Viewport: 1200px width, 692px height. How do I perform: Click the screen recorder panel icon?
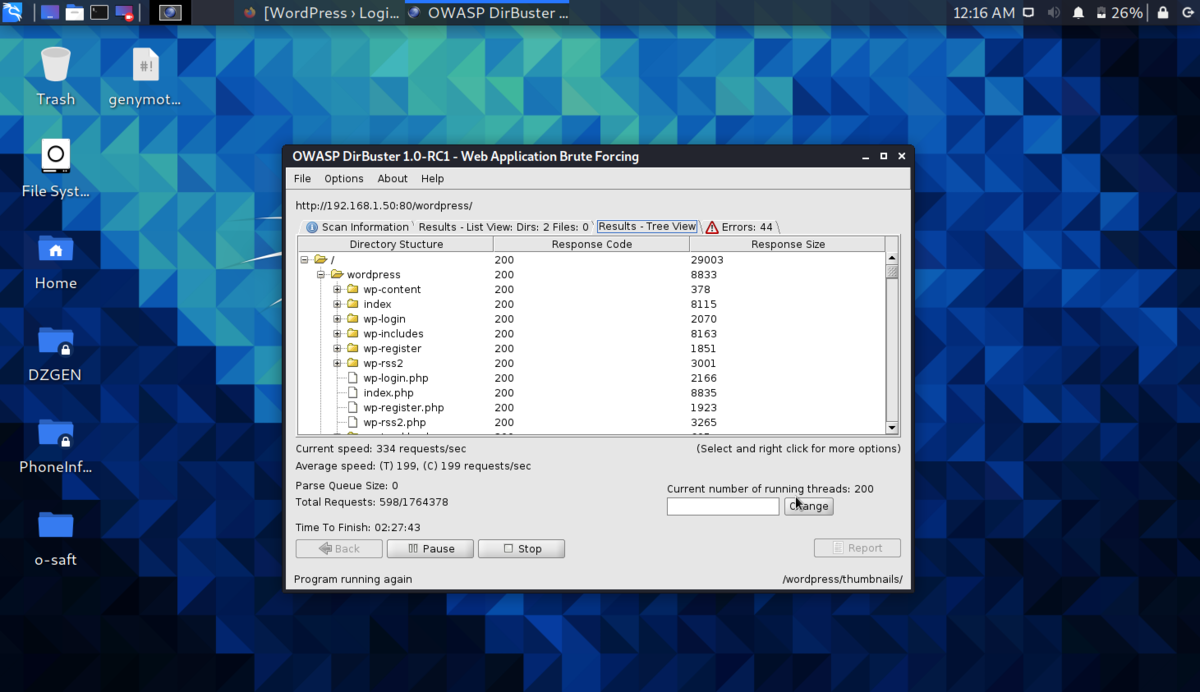[124, 13]
